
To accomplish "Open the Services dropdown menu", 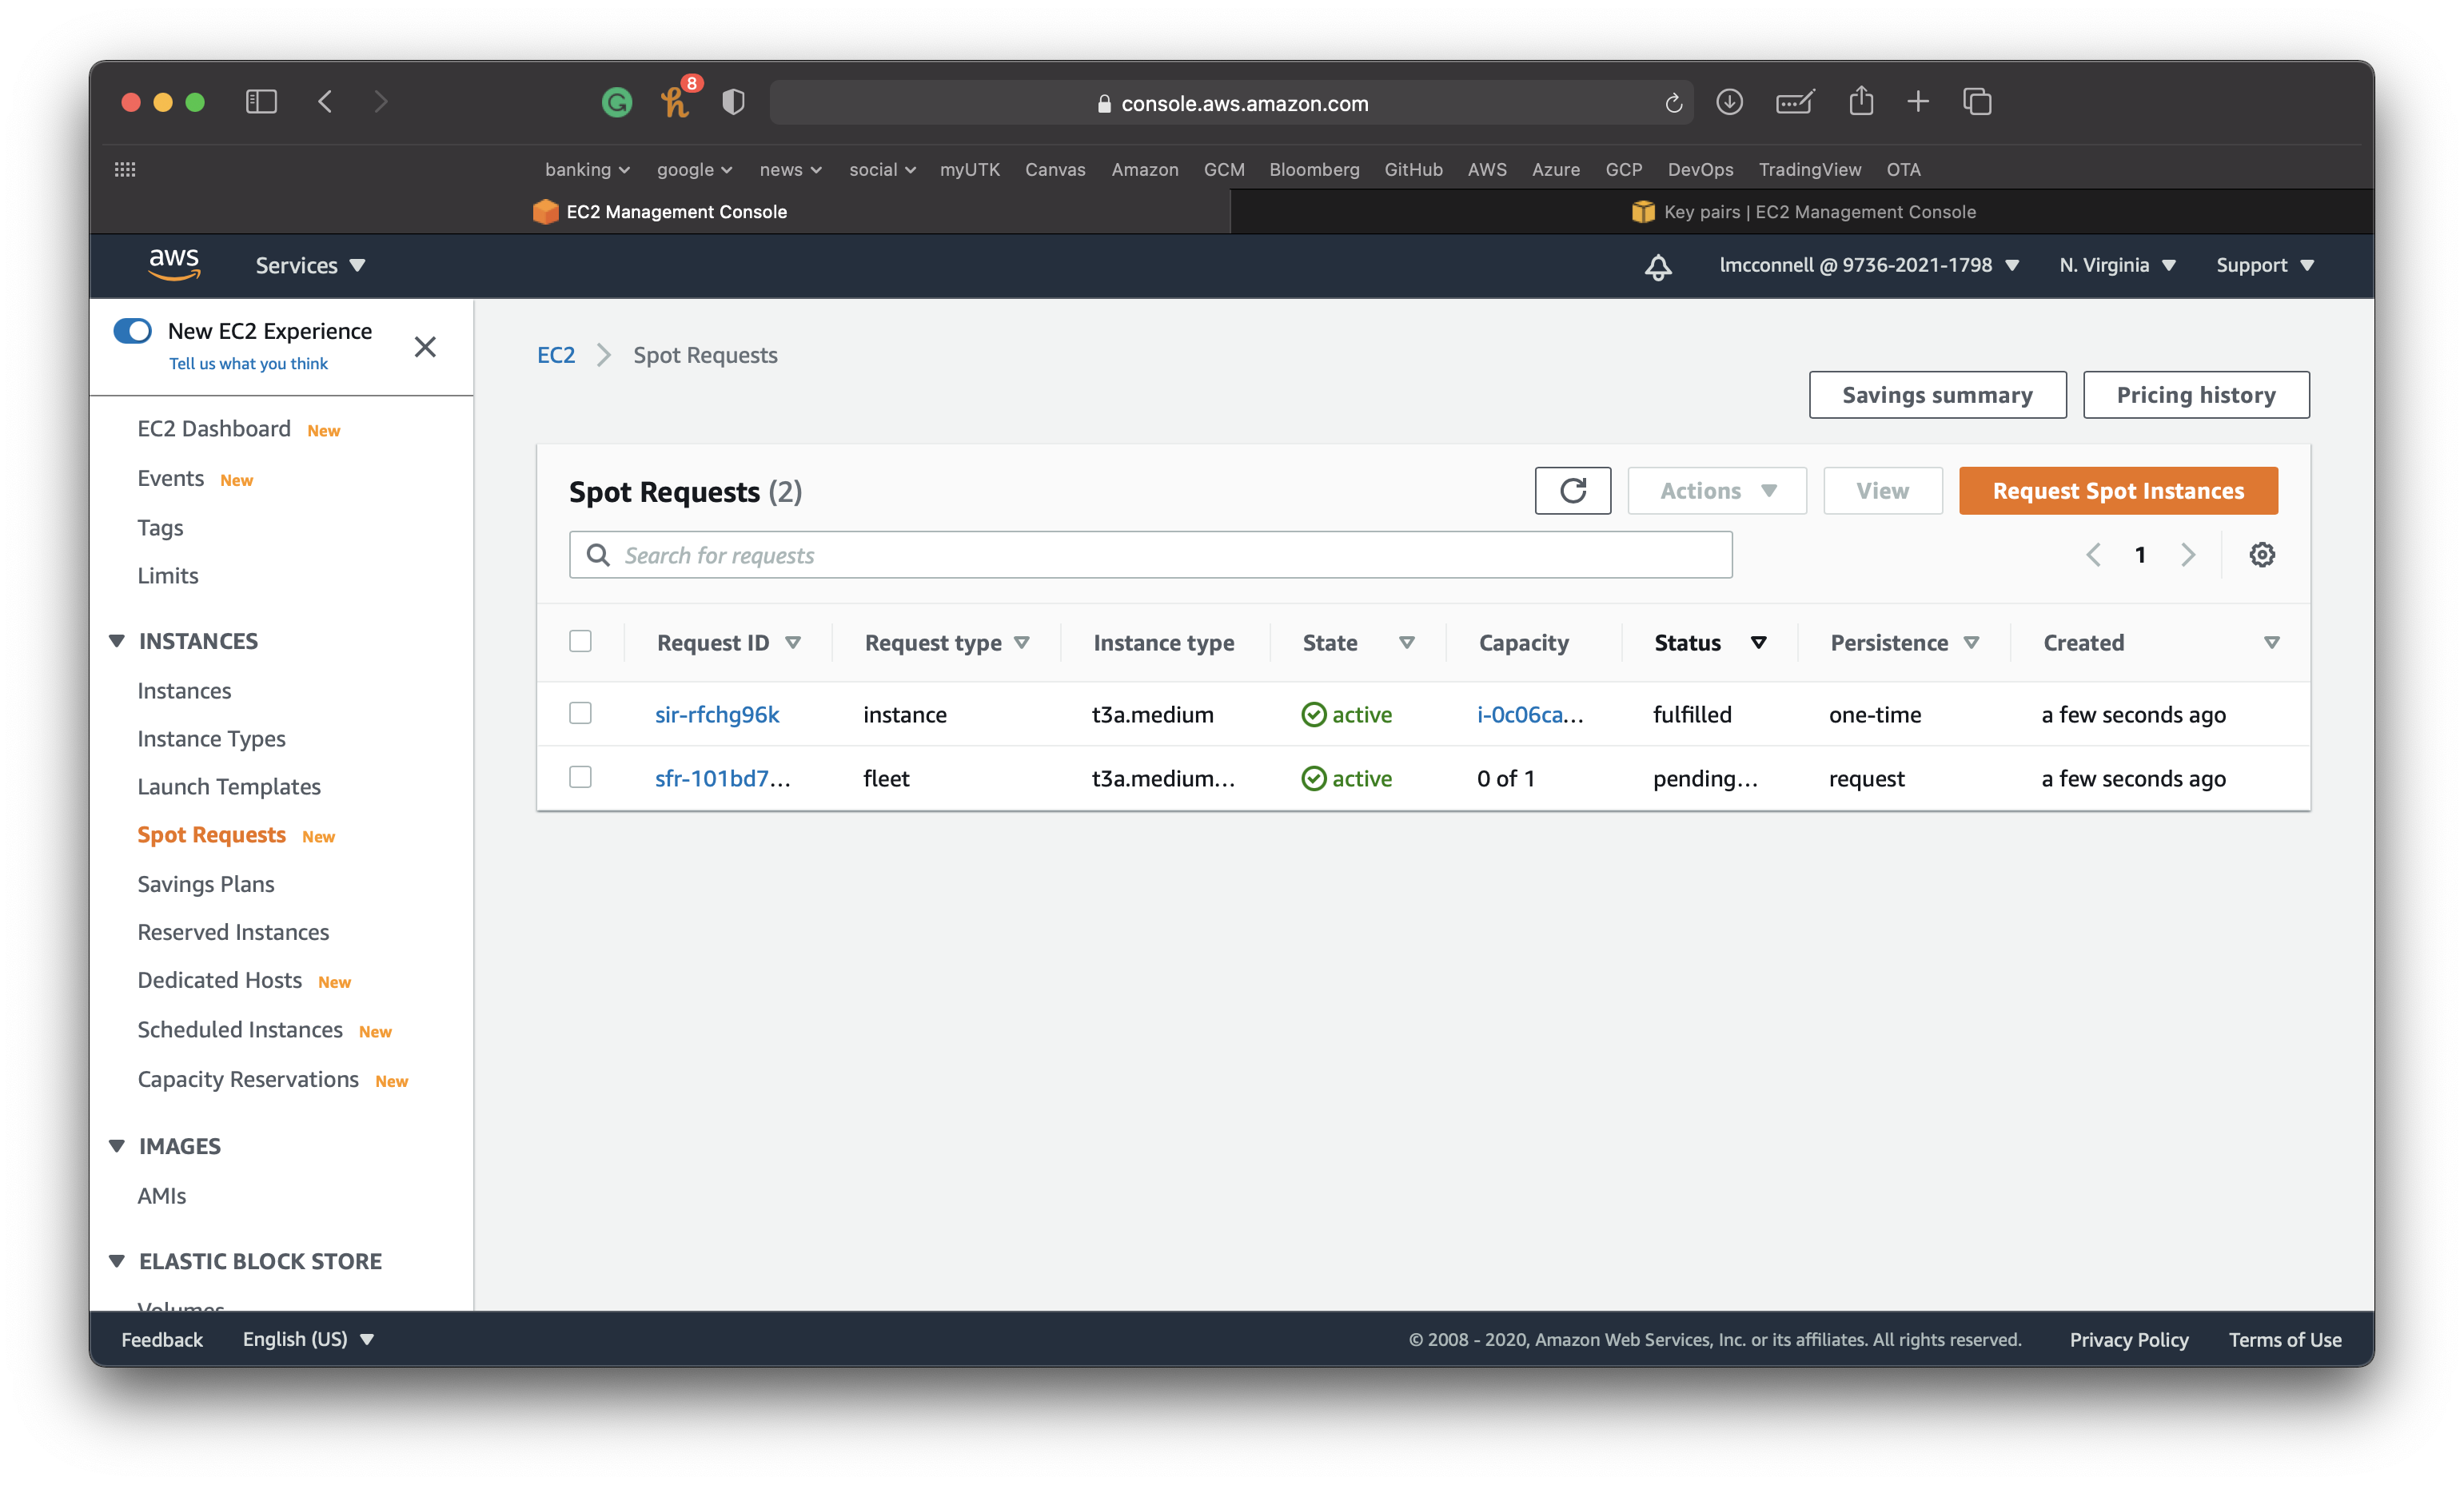I will pos(310,265).
